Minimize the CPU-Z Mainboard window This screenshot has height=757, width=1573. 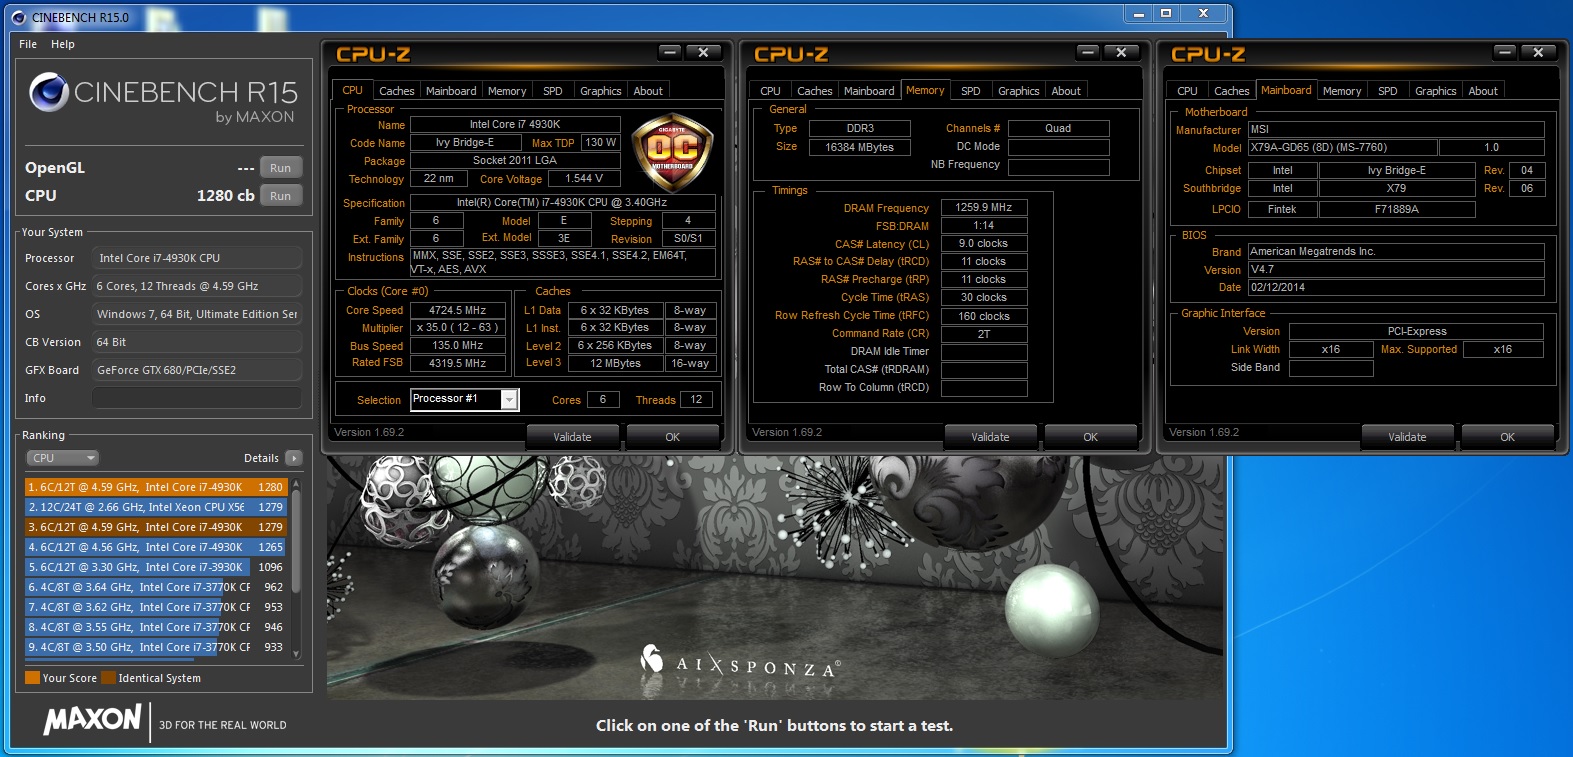click(1505, 52)
